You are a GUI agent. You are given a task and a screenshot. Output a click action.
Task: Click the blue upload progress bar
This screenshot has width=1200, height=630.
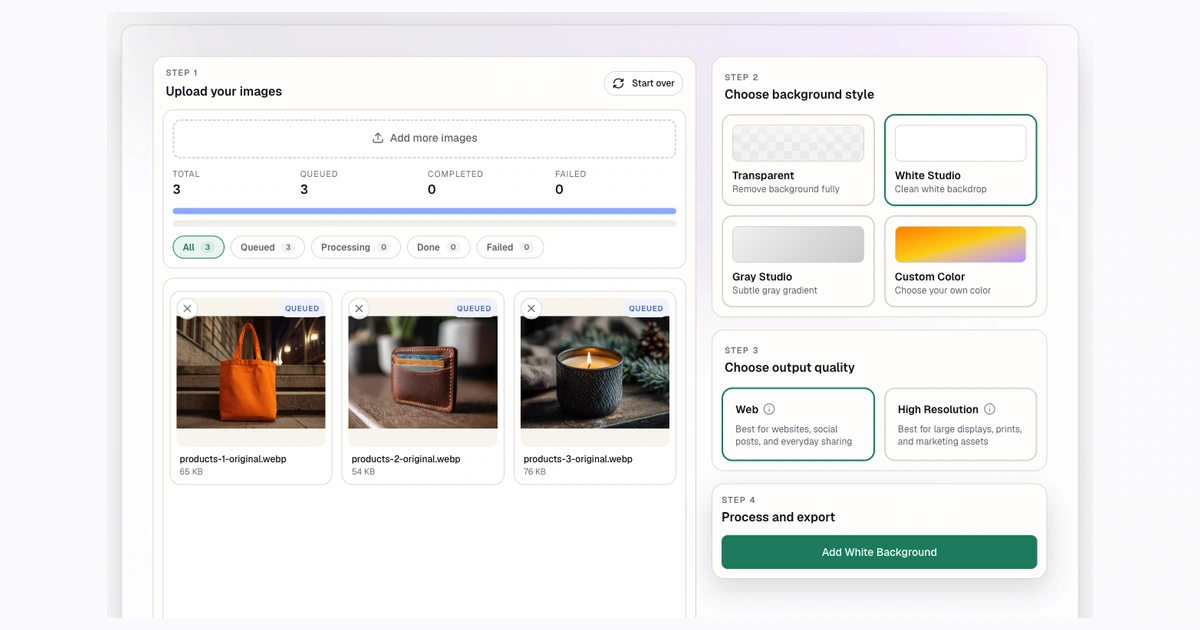[424, 211]
